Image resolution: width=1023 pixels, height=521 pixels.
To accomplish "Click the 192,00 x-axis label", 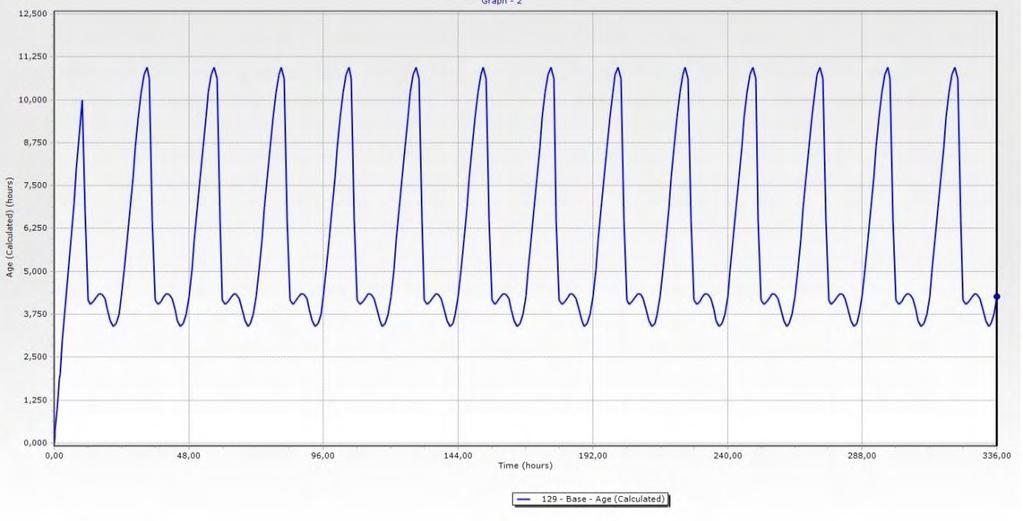I will [592, 456].
